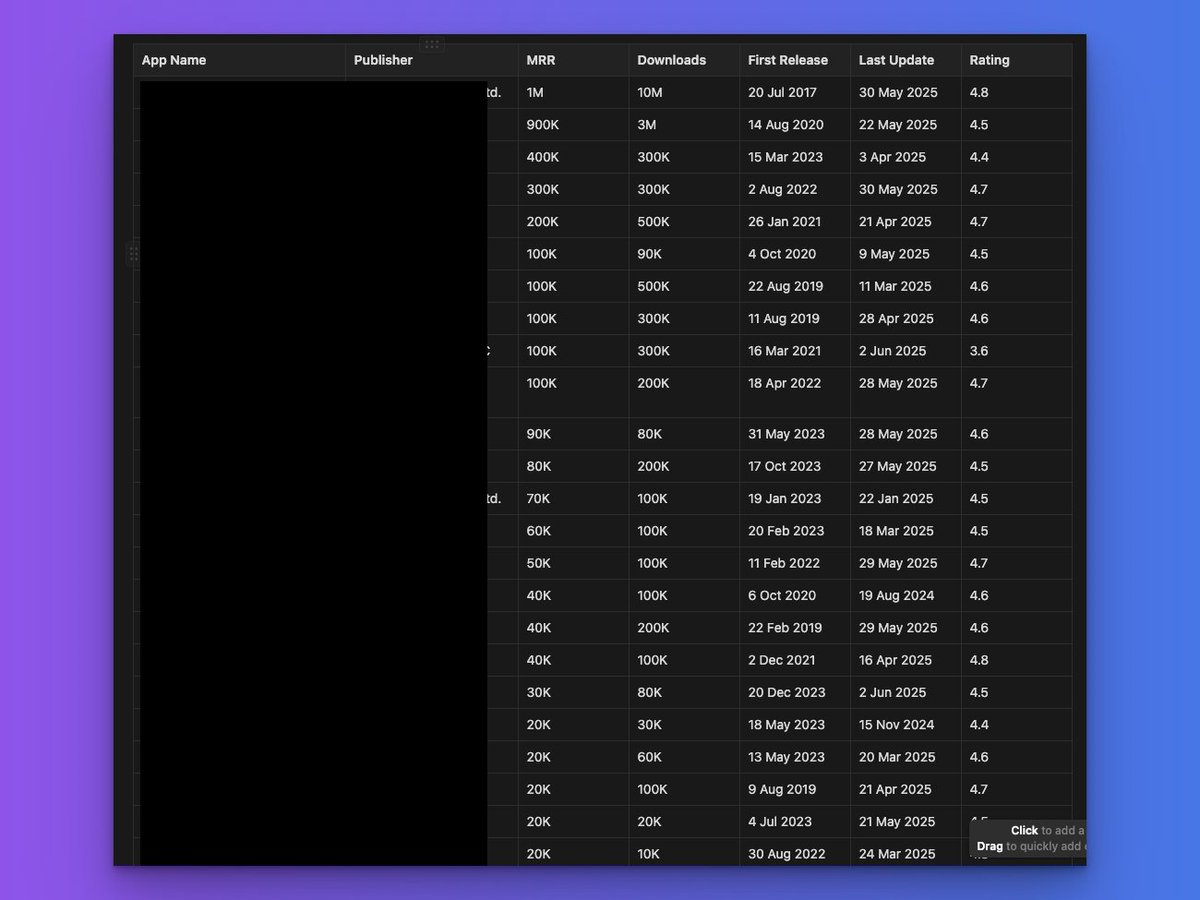Image resolution: width=1200 pixels, height=900 pixels.
Task: Click the date 11 Feb 2022
Action: [784, 563]
